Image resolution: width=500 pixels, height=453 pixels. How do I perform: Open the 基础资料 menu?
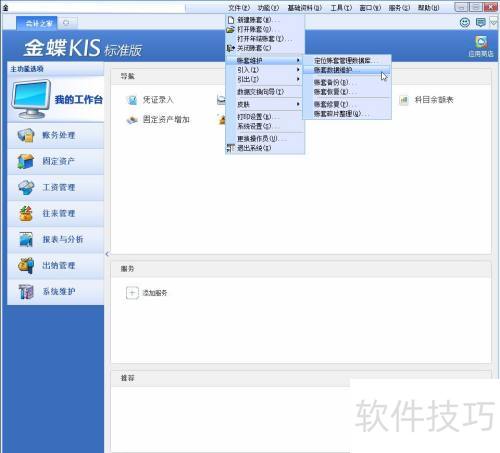point(305,7)
